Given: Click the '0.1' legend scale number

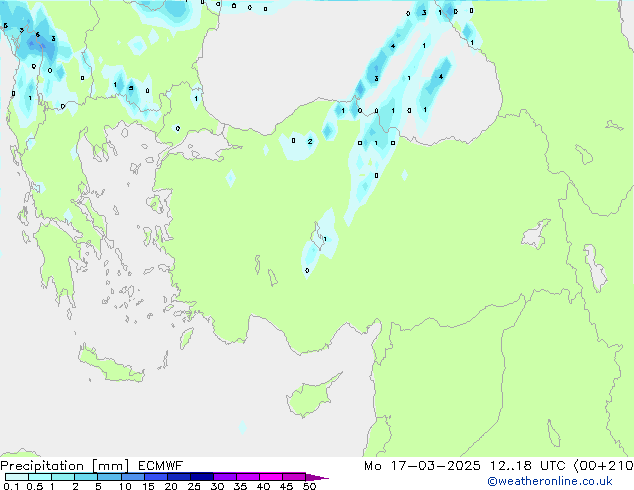Looking at the screenshot, I should point(11,486).
